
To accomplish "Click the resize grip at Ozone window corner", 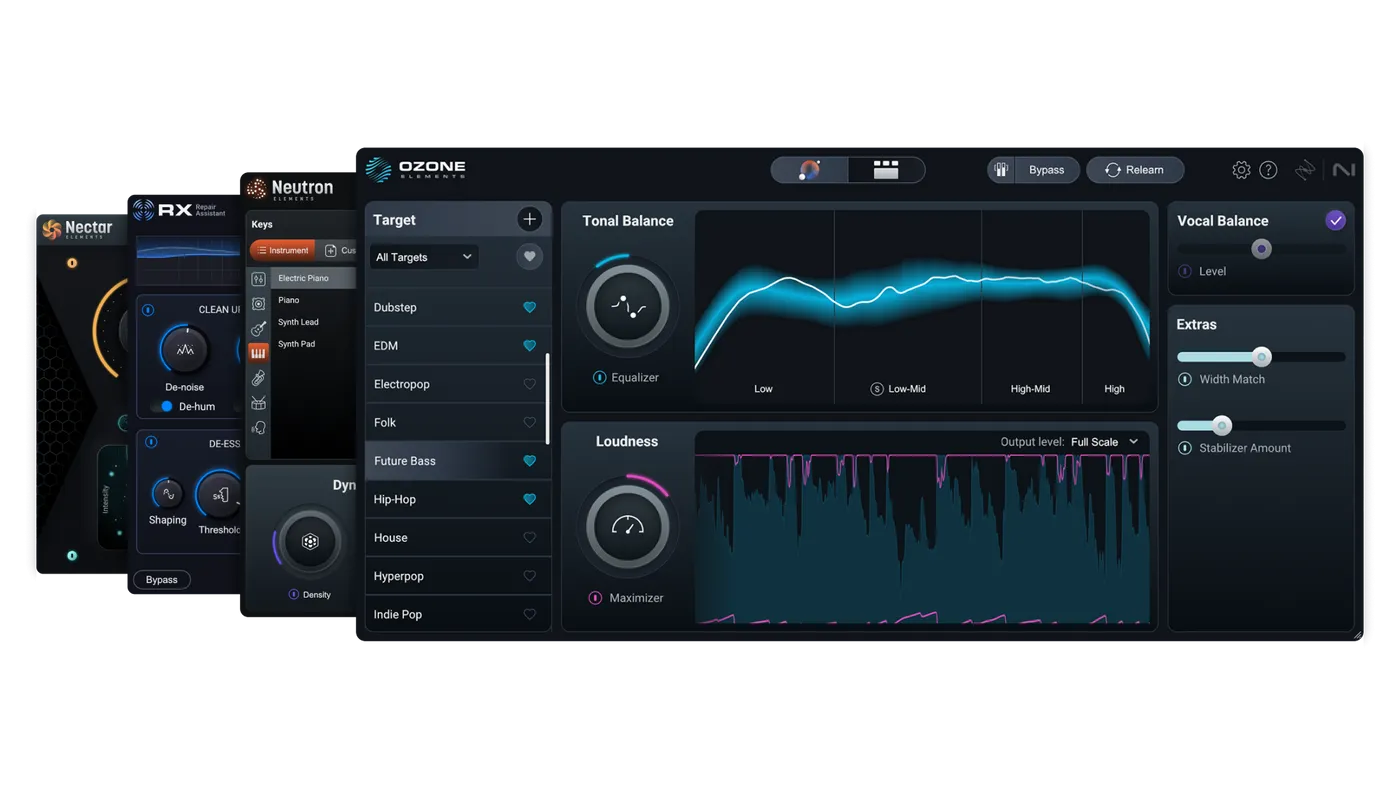I will click(x=1357, y=634).
